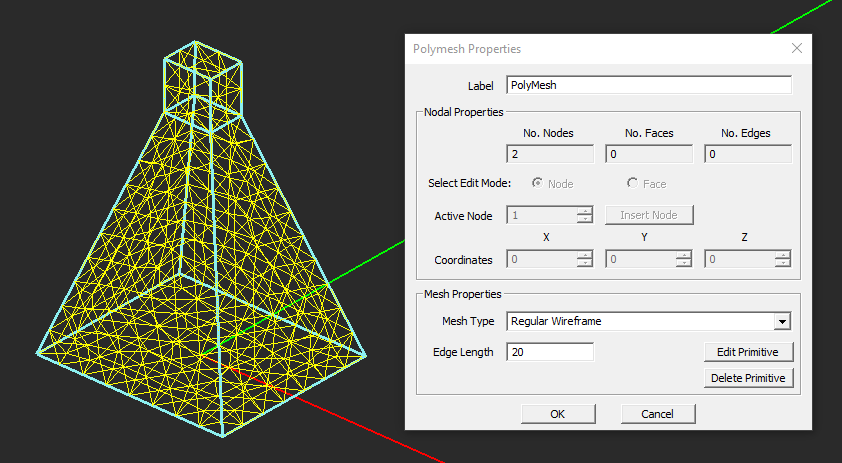Click the No. Faces field
Screen dimensions: 842x463
click(649, 154)
